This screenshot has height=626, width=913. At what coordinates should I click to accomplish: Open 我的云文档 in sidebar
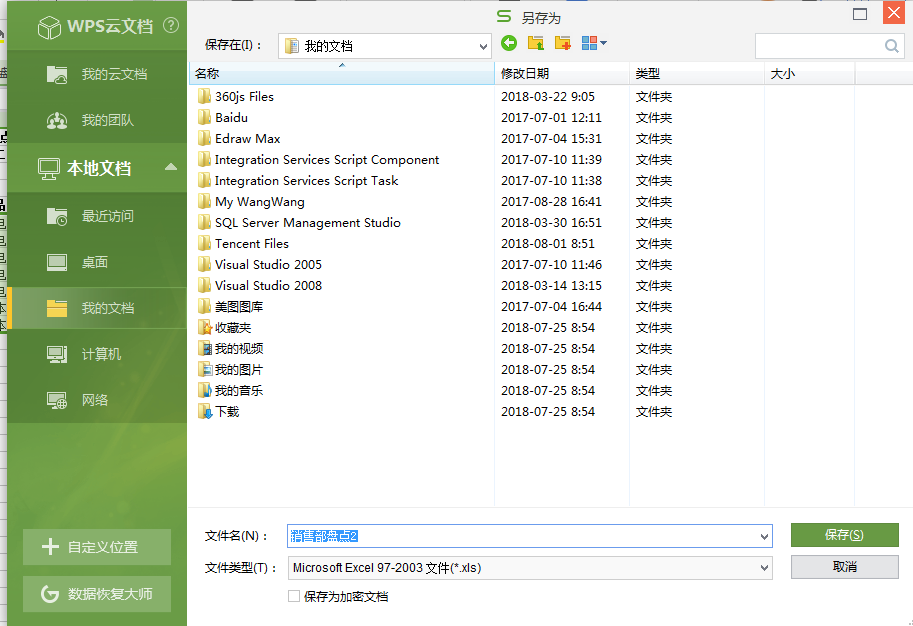coord(97,75)
